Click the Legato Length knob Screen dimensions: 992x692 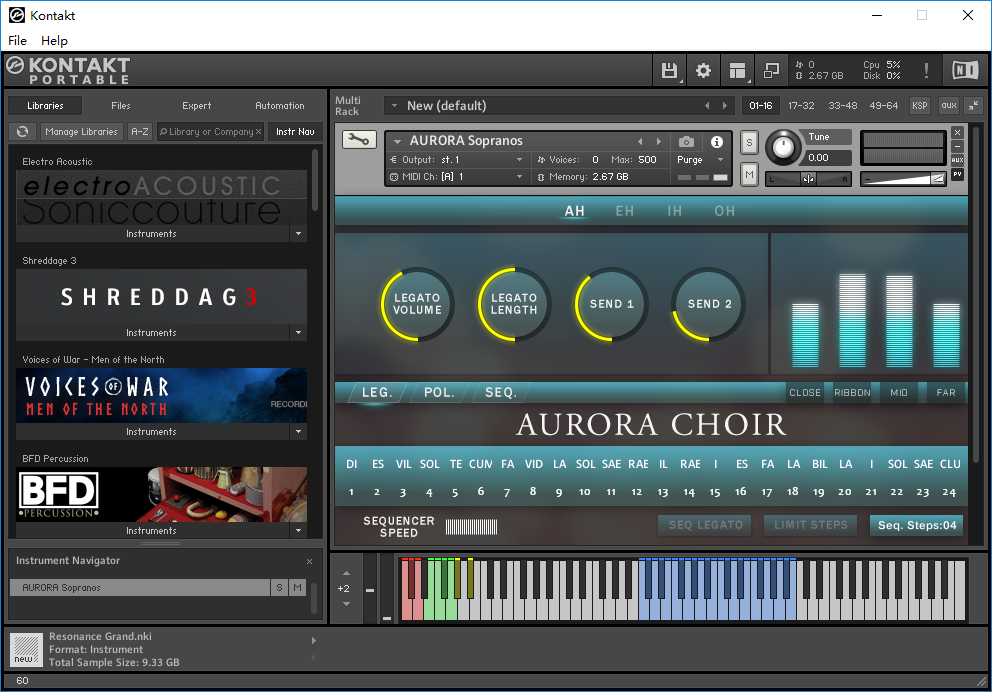(514, 304)
